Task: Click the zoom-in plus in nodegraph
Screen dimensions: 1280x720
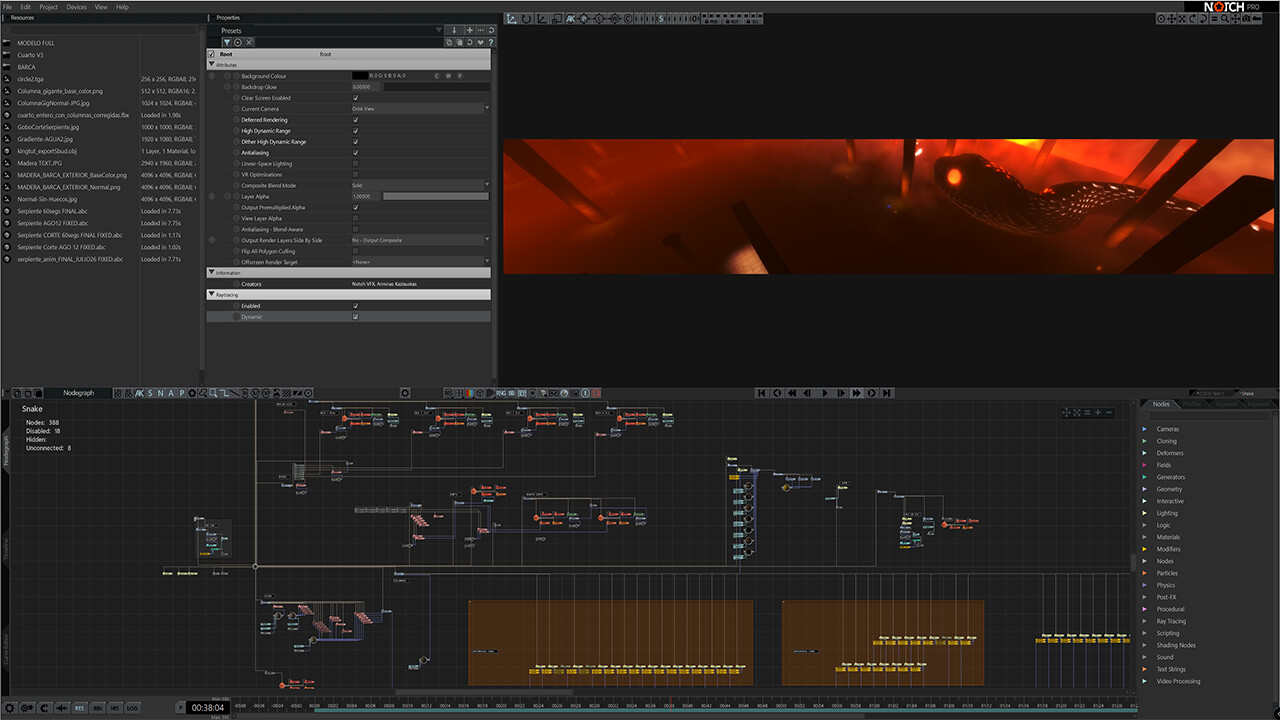Action: coord(1097,412)
